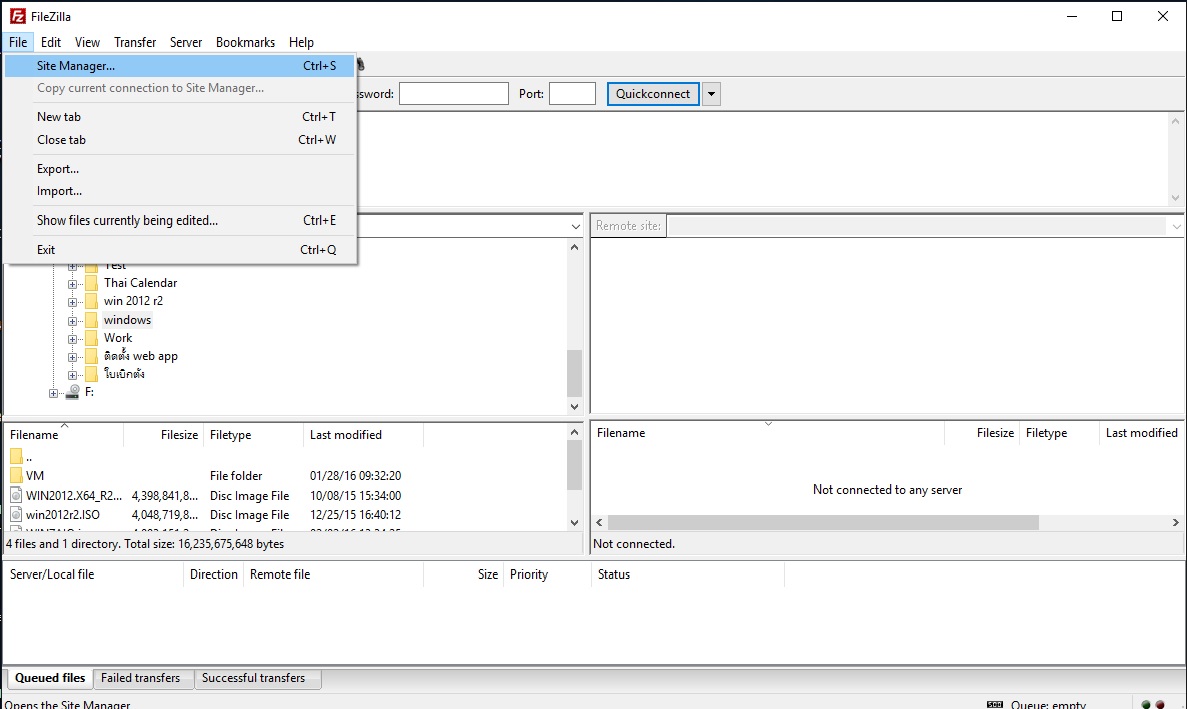Click message log scrollbar down arrow
The height and width of the screenshot is (709, 1187).
pos(1176,197)
